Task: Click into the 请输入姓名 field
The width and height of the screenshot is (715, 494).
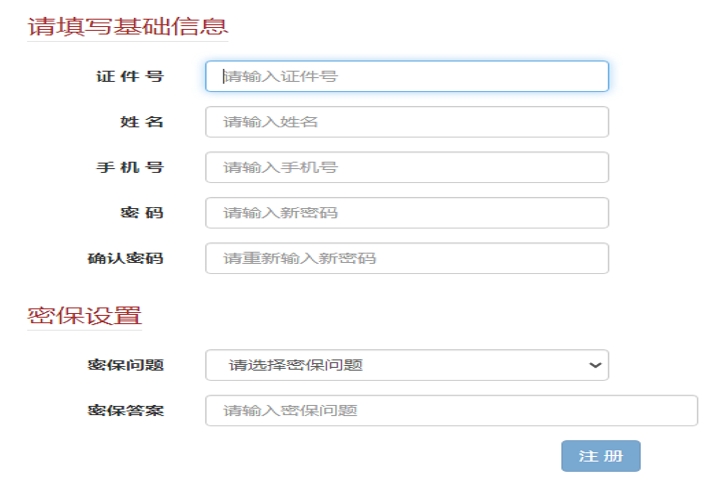Action: [406, 122]
